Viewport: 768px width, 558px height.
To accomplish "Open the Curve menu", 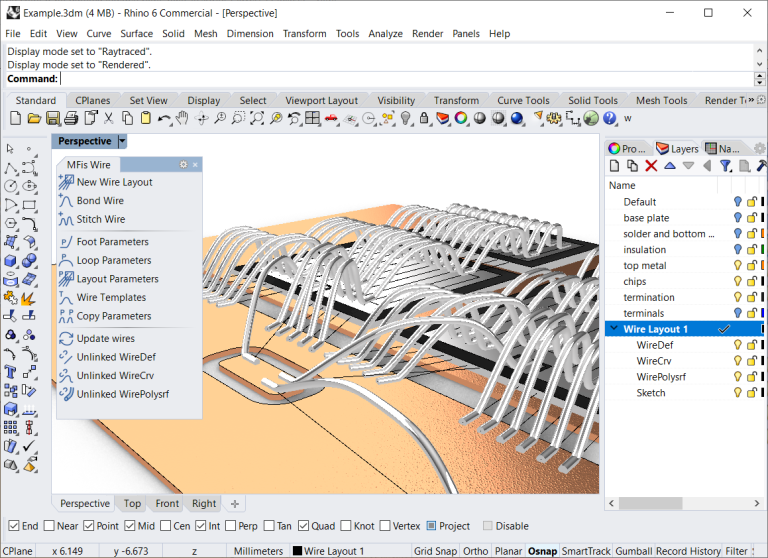I will click(x=99, y=33).
